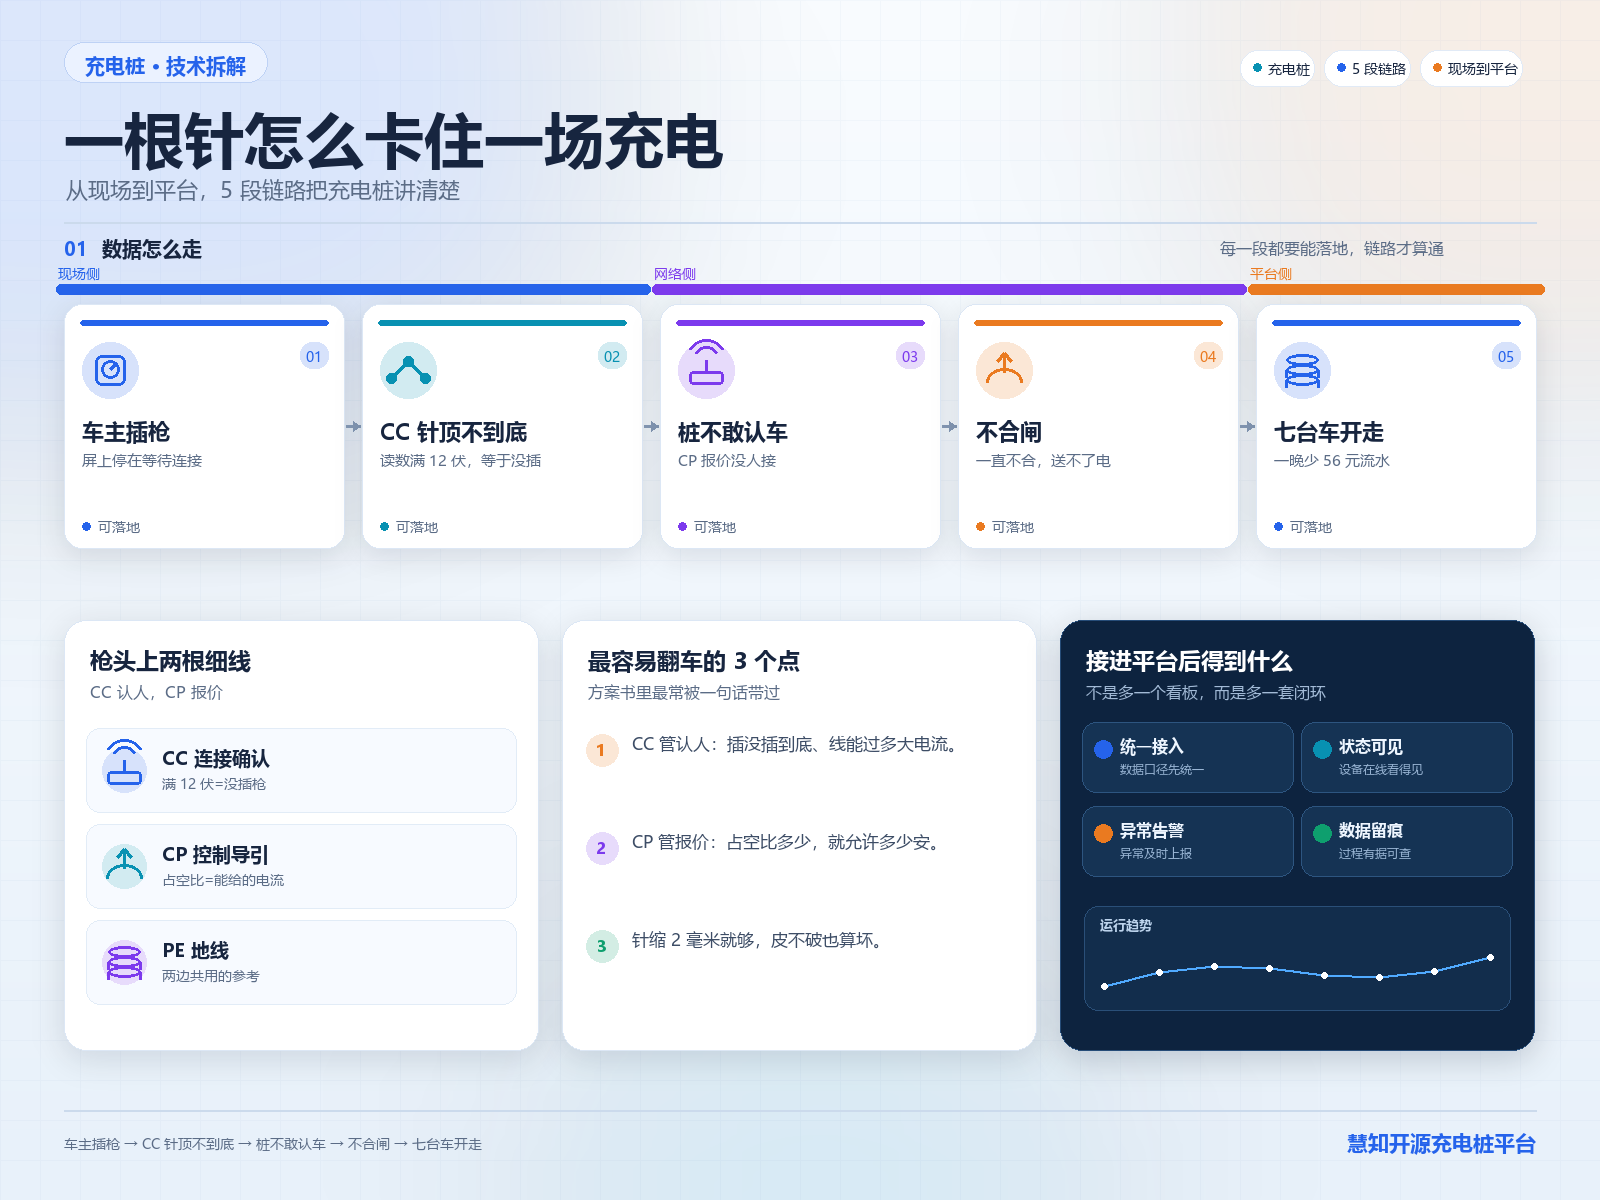Click the gauge icon on the 车主插枪 card
This screenshot has width=1600, height=1200.
click(110, 370)
